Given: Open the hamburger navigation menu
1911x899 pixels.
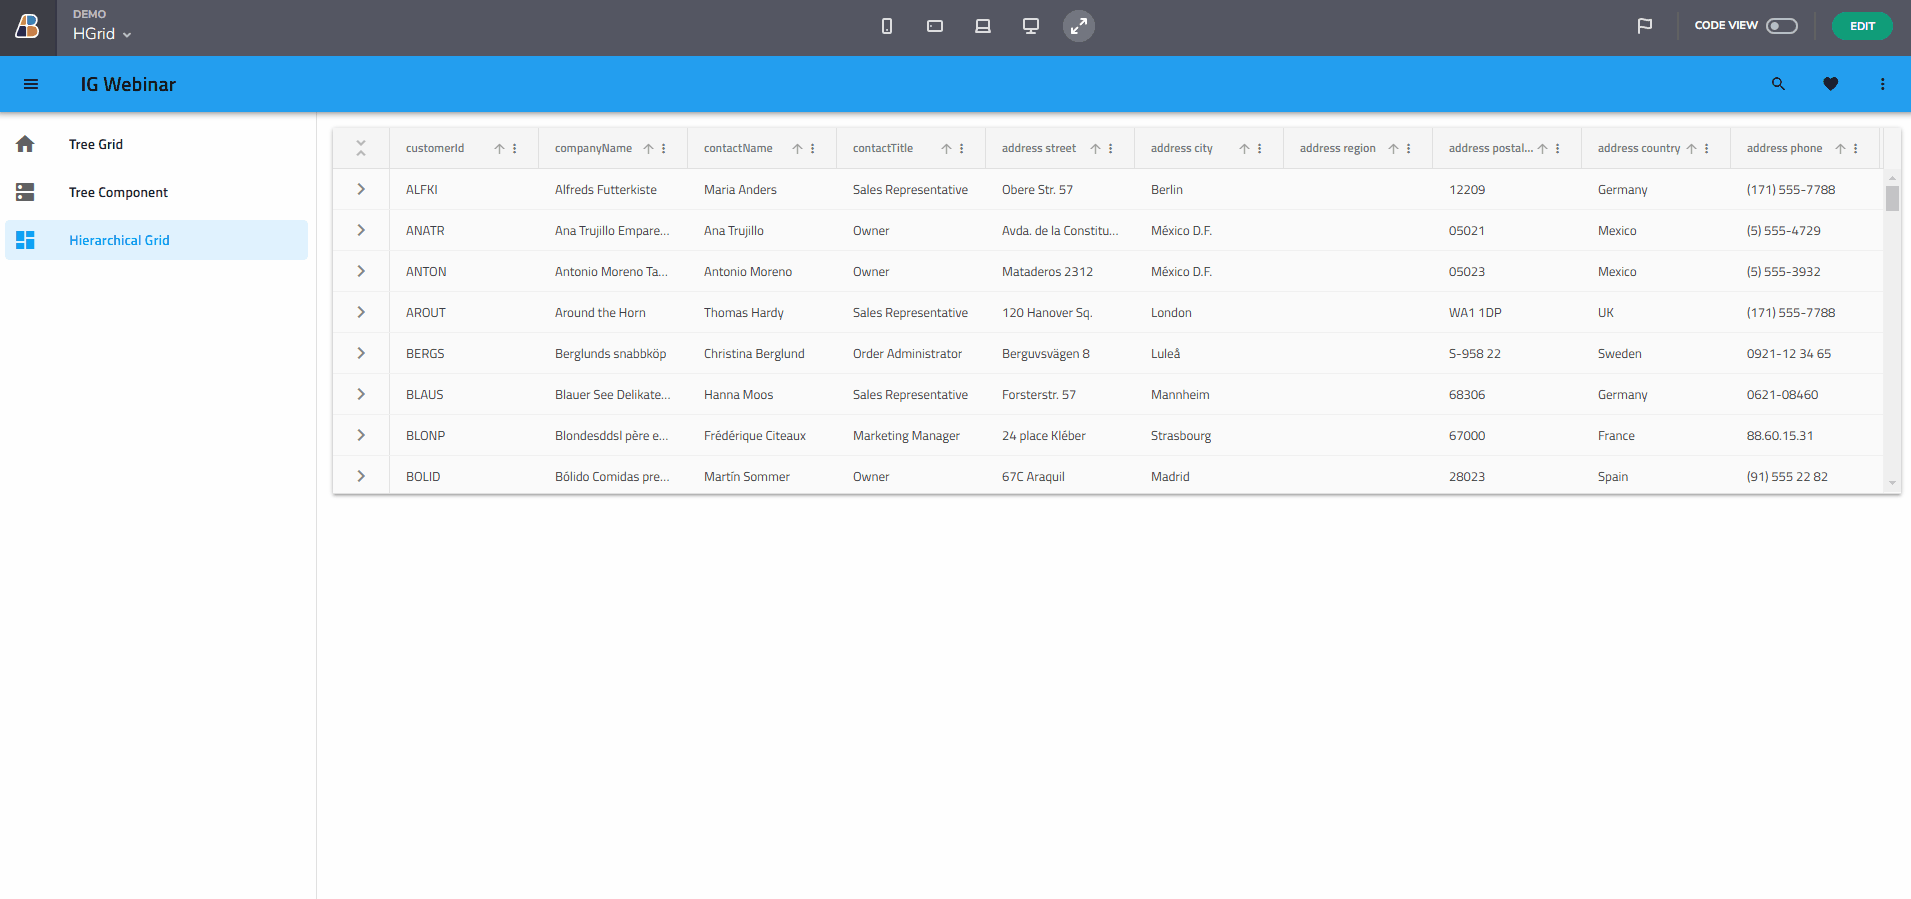Looking at the screenshot, I should point(31,84).
